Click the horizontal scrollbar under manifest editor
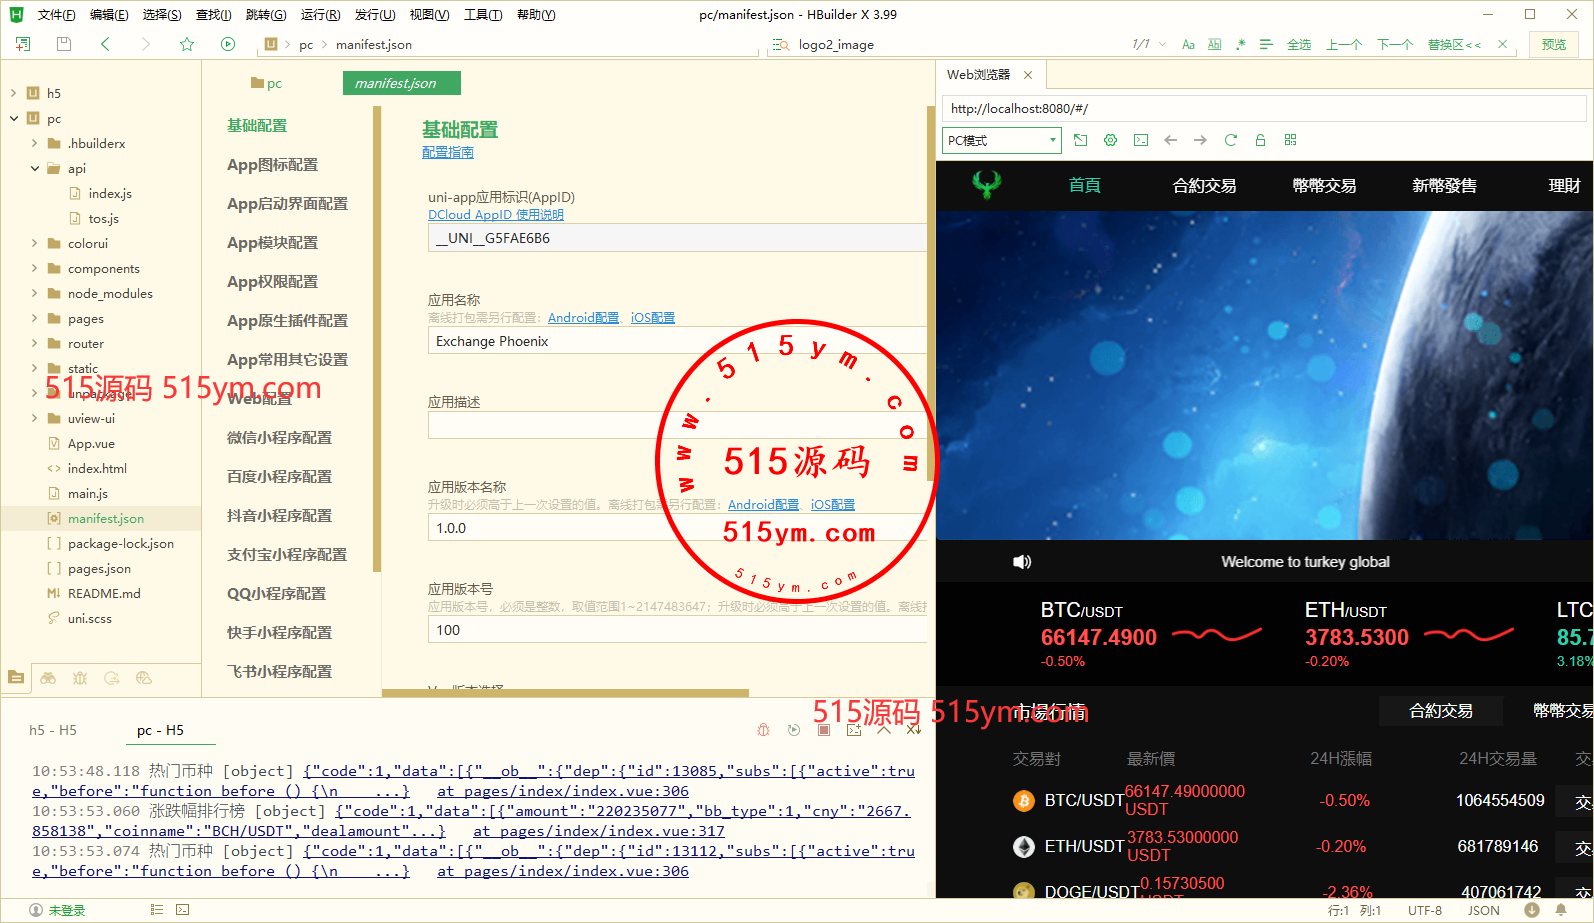Viewport: 1594px width, 923px height. click(565, 692)
